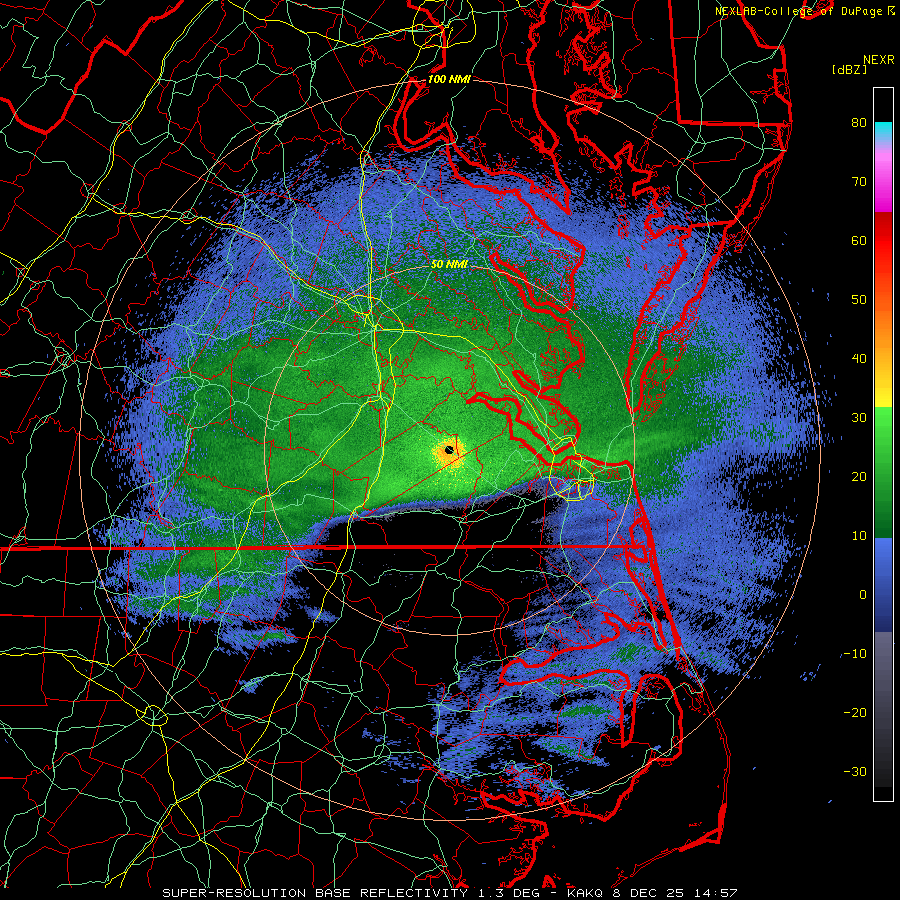900x900 pixels.
Task: Click the [dBZ] unit label
Action: click(x=849, y=69)
